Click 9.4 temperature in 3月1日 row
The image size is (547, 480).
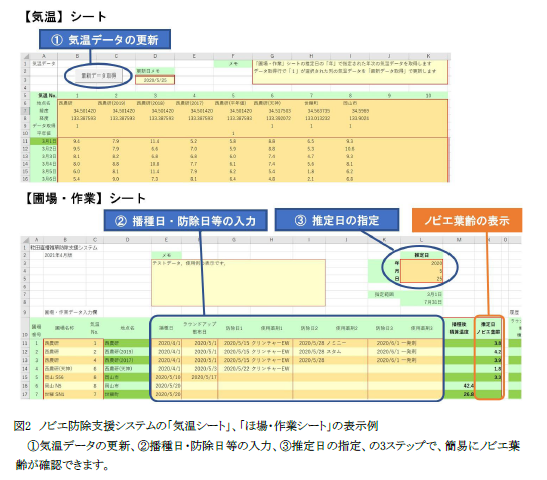(x=77, y=141)
